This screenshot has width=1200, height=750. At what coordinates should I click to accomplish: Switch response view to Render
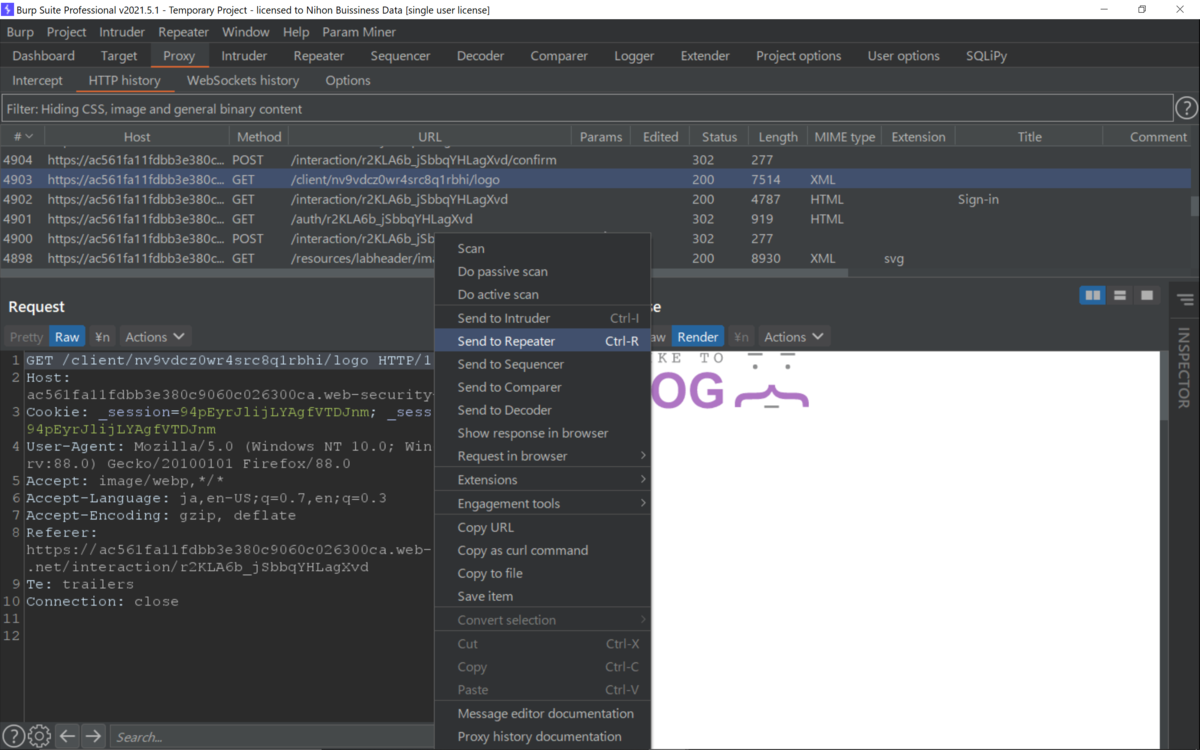coord(697,337)
